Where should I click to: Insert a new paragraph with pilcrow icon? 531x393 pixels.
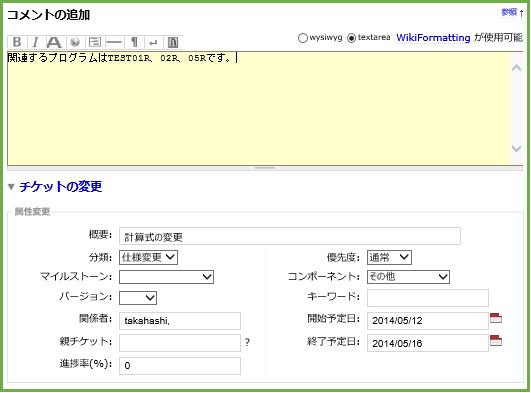[134, 42]
